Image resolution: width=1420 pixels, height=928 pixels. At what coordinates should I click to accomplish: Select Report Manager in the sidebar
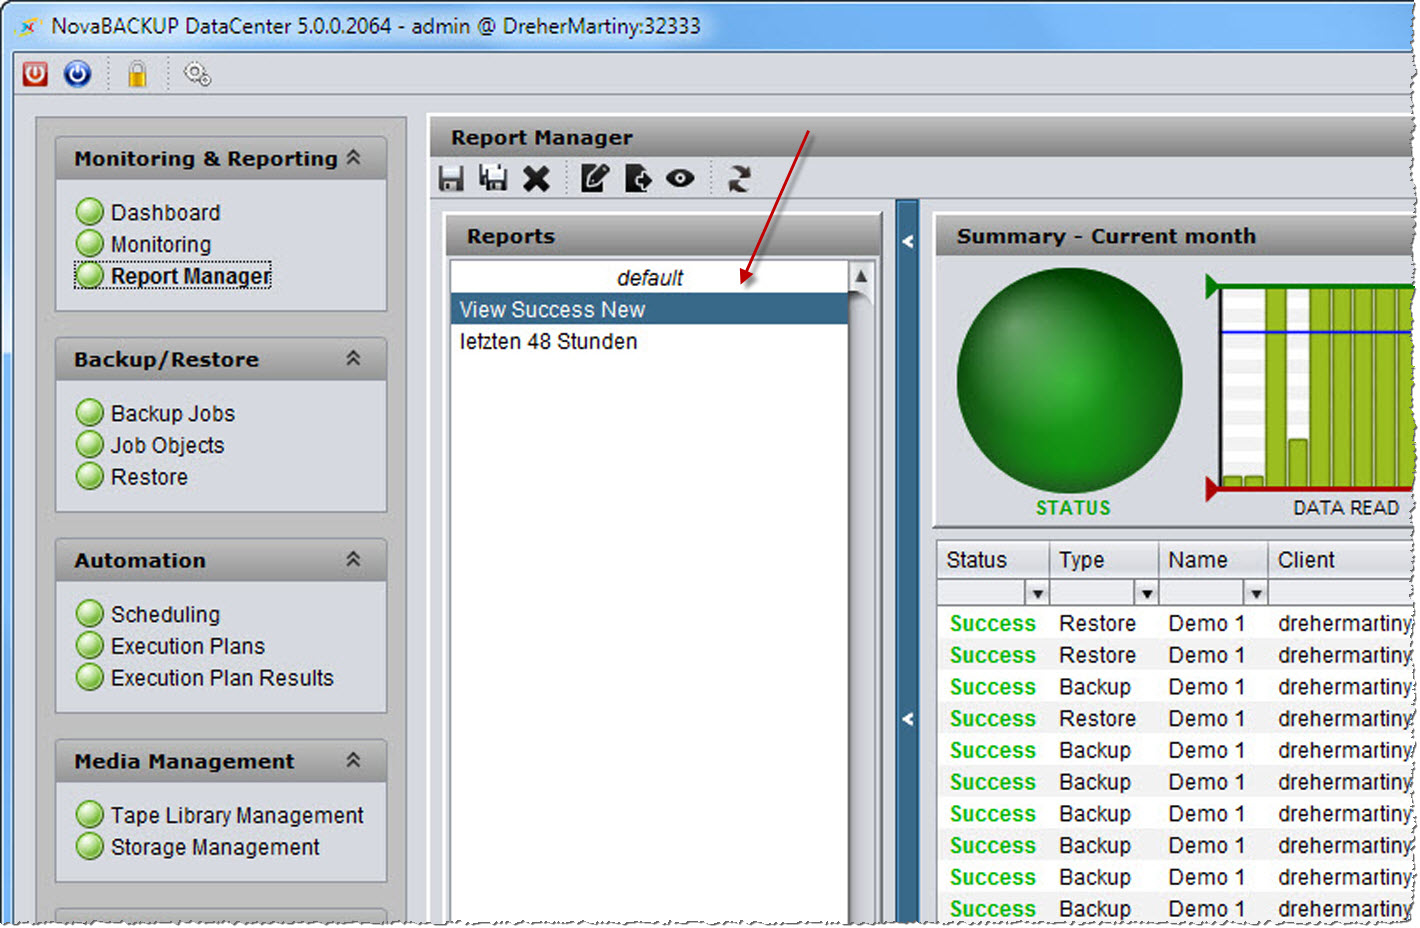point(190,276)
